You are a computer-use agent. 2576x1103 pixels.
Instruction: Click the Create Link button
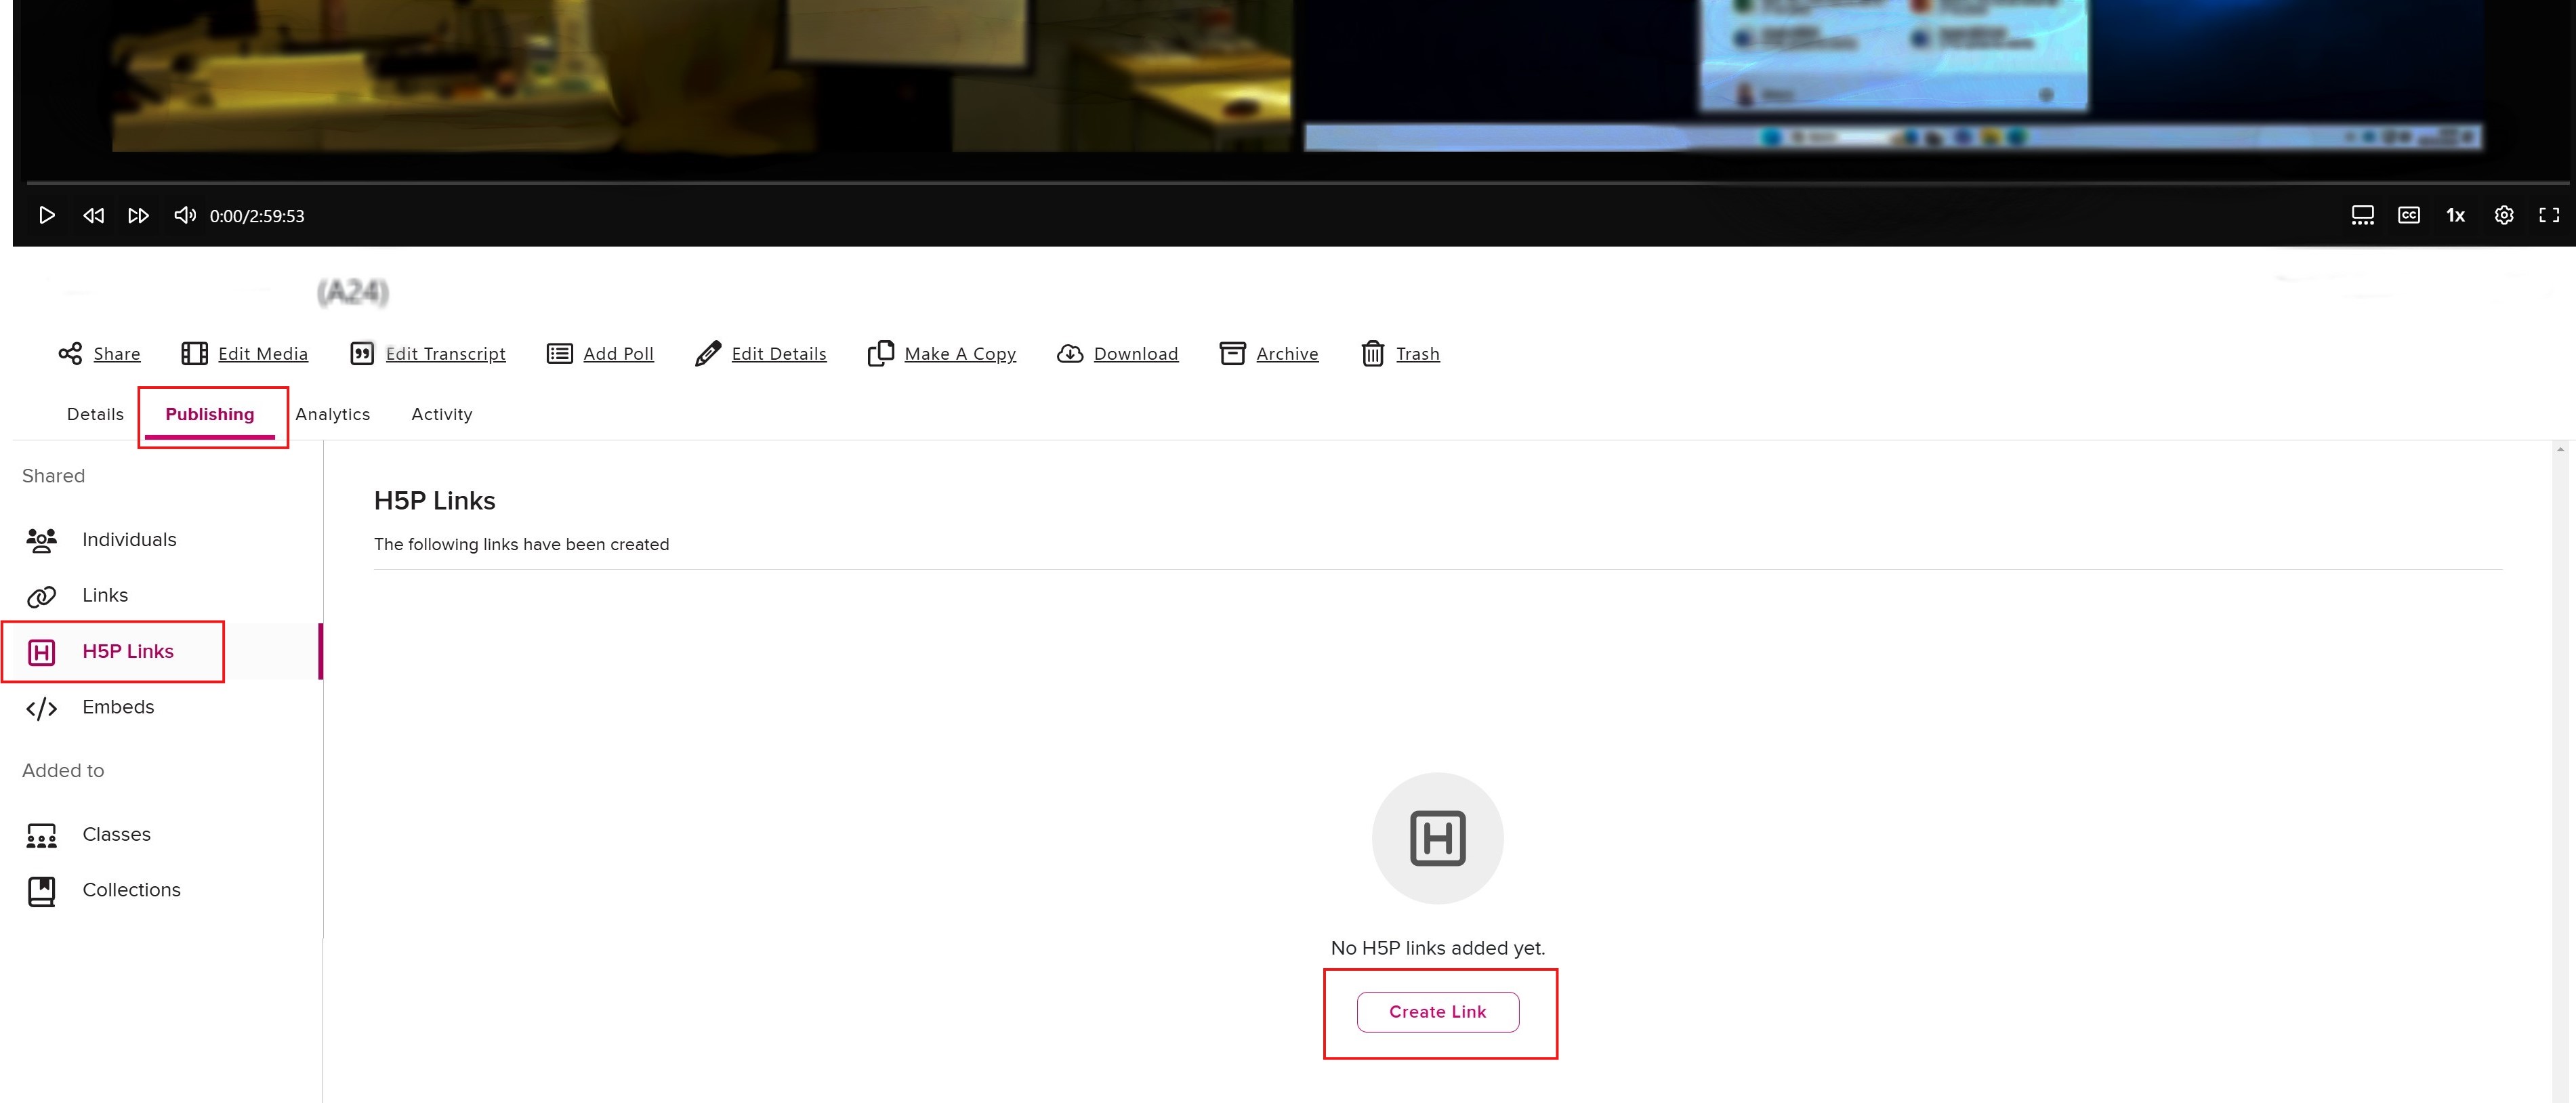[1437, 1011]
